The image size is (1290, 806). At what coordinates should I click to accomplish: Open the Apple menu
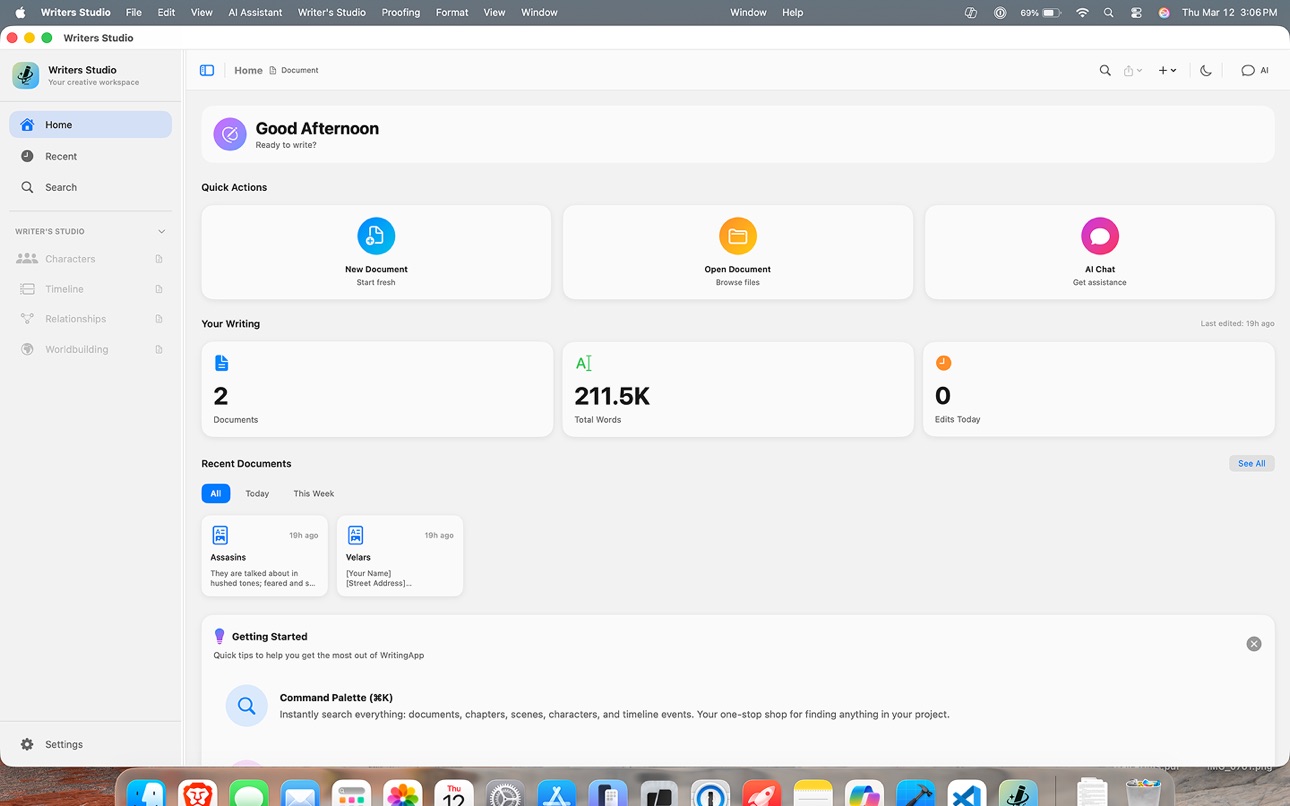20,12
